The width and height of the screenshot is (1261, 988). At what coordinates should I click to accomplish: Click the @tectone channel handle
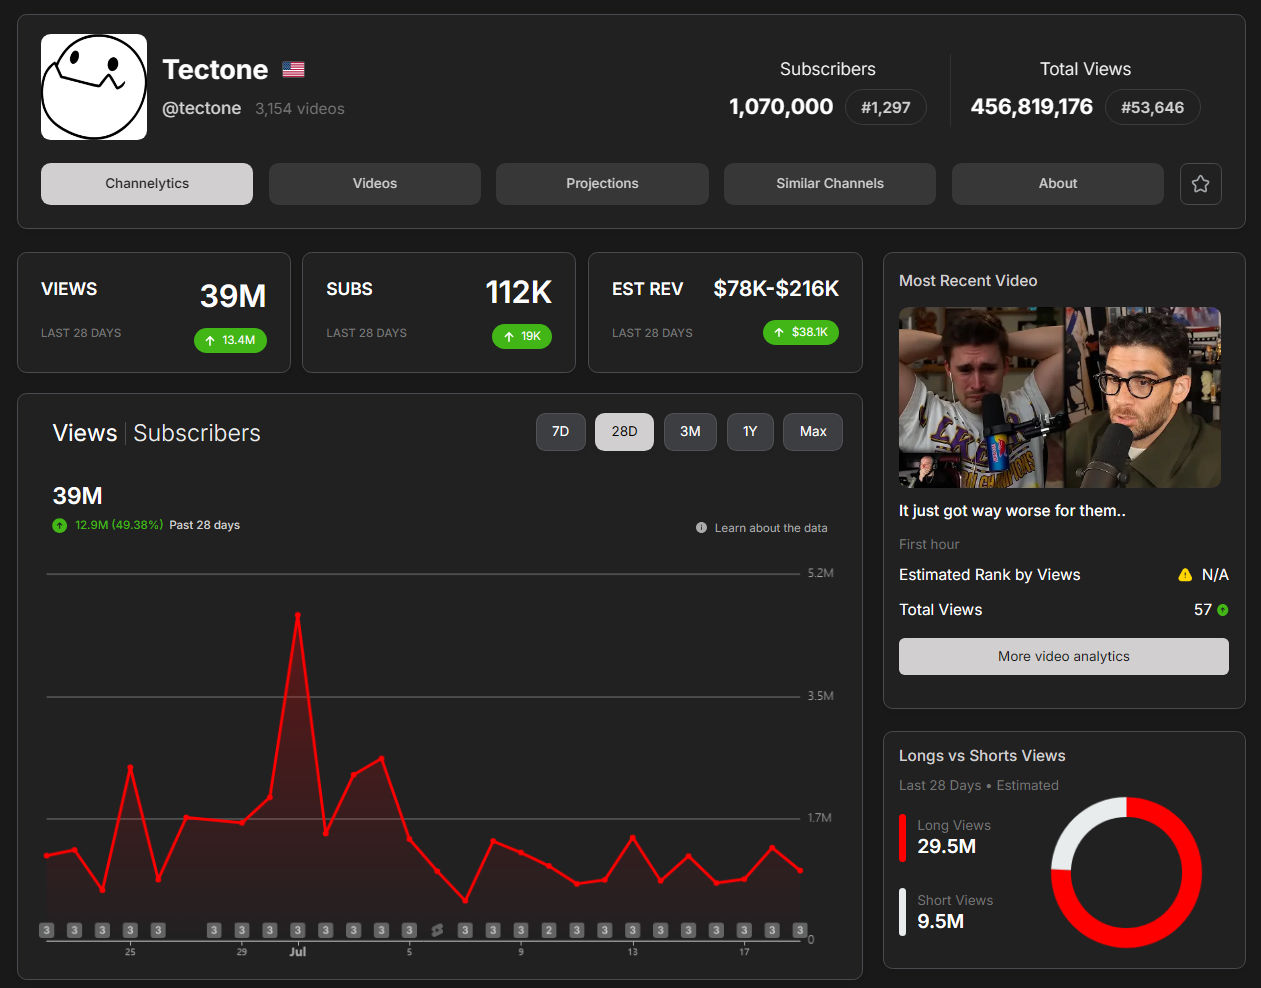[x=202, y=108]
